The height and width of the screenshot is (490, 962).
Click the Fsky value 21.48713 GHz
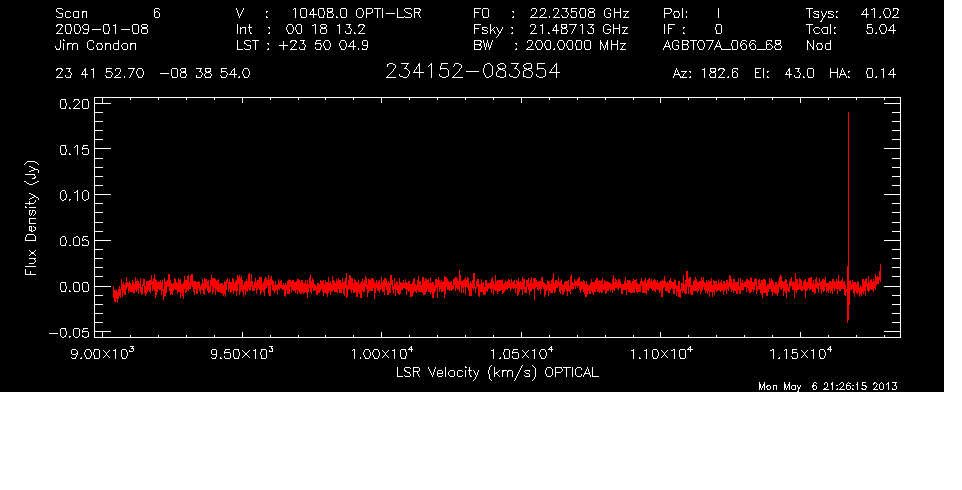(579, 29)
